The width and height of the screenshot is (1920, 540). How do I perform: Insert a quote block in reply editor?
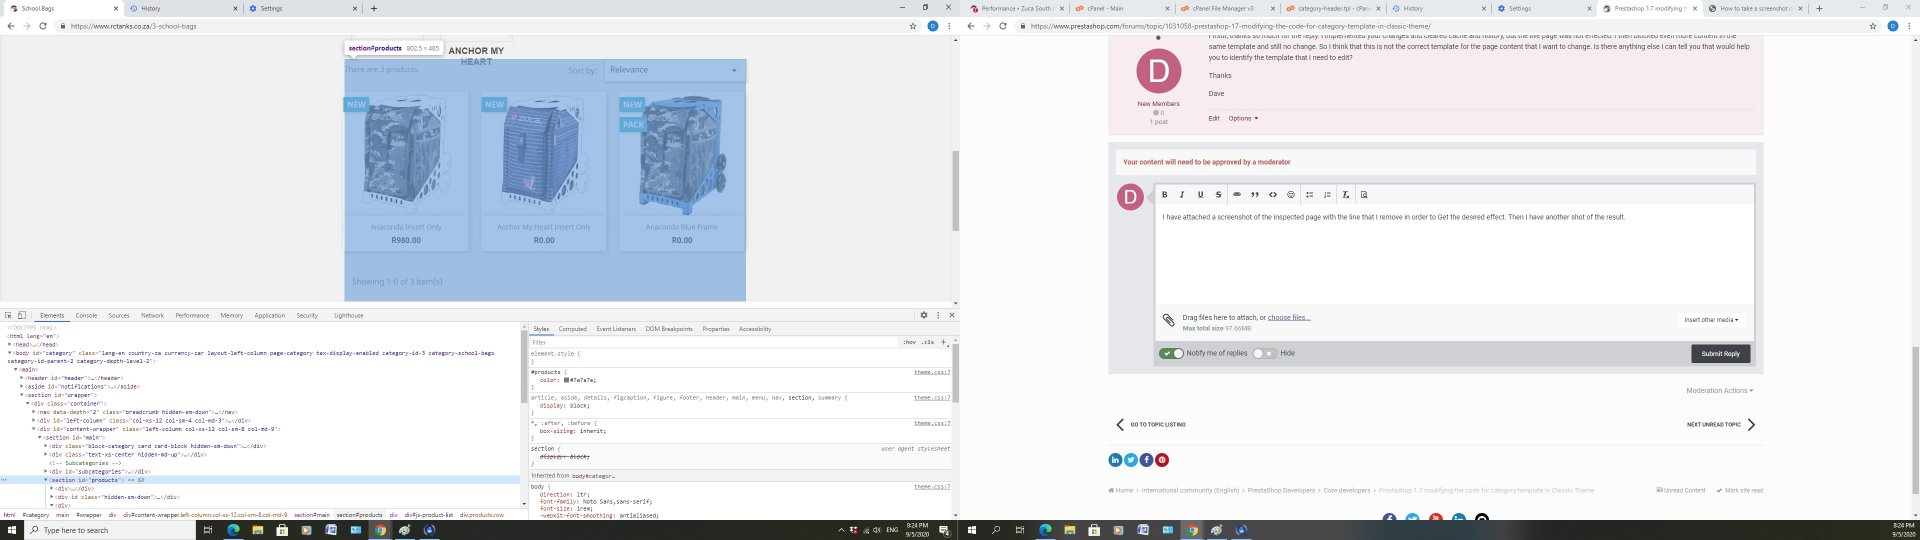[x=1255, y=195]
